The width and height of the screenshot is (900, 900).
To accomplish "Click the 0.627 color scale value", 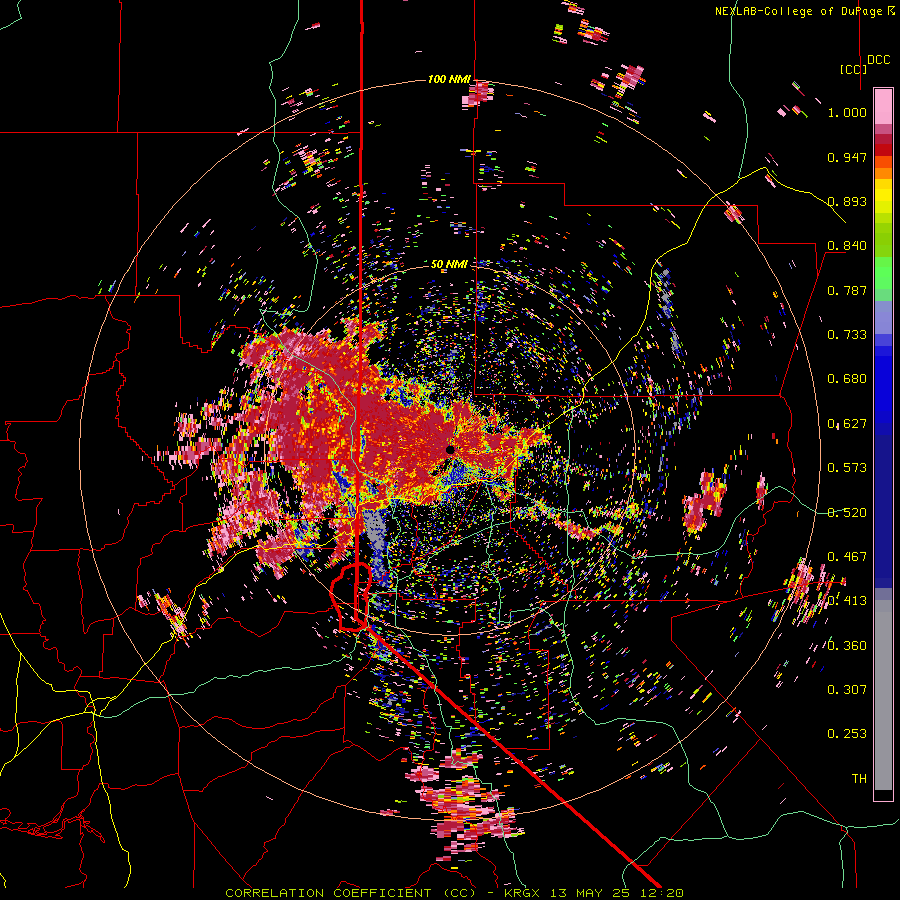I will pyautogui.click(x=847, y=424).
